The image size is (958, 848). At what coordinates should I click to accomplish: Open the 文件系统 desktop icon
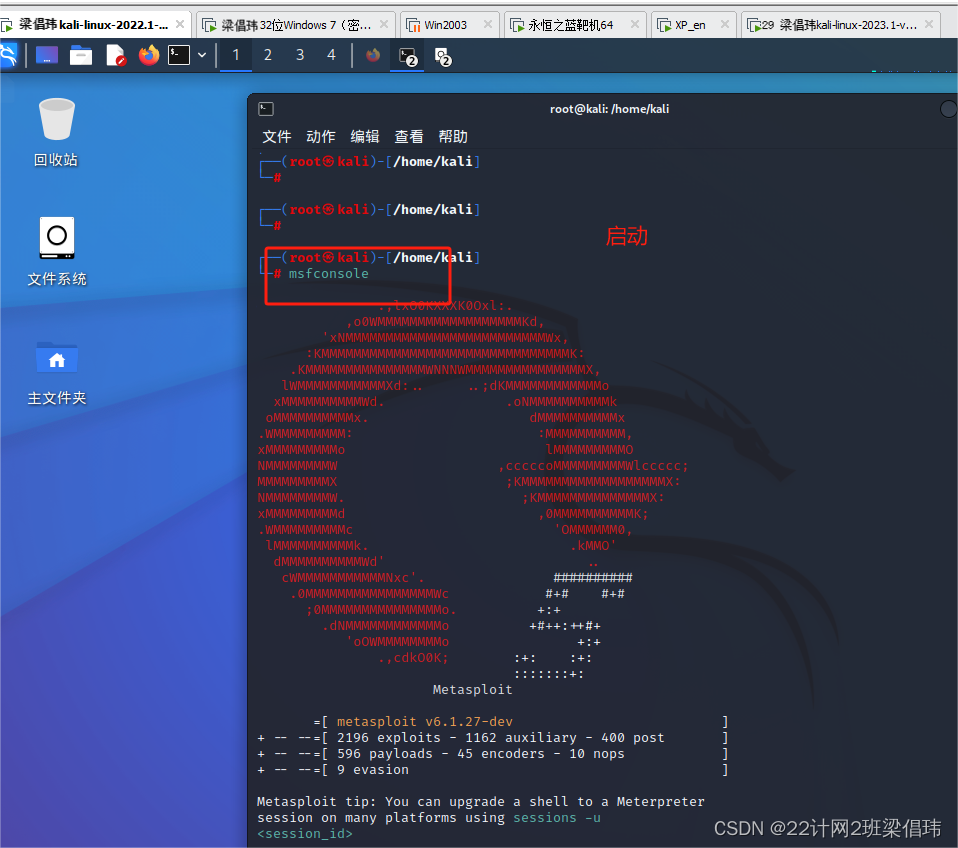57,251
